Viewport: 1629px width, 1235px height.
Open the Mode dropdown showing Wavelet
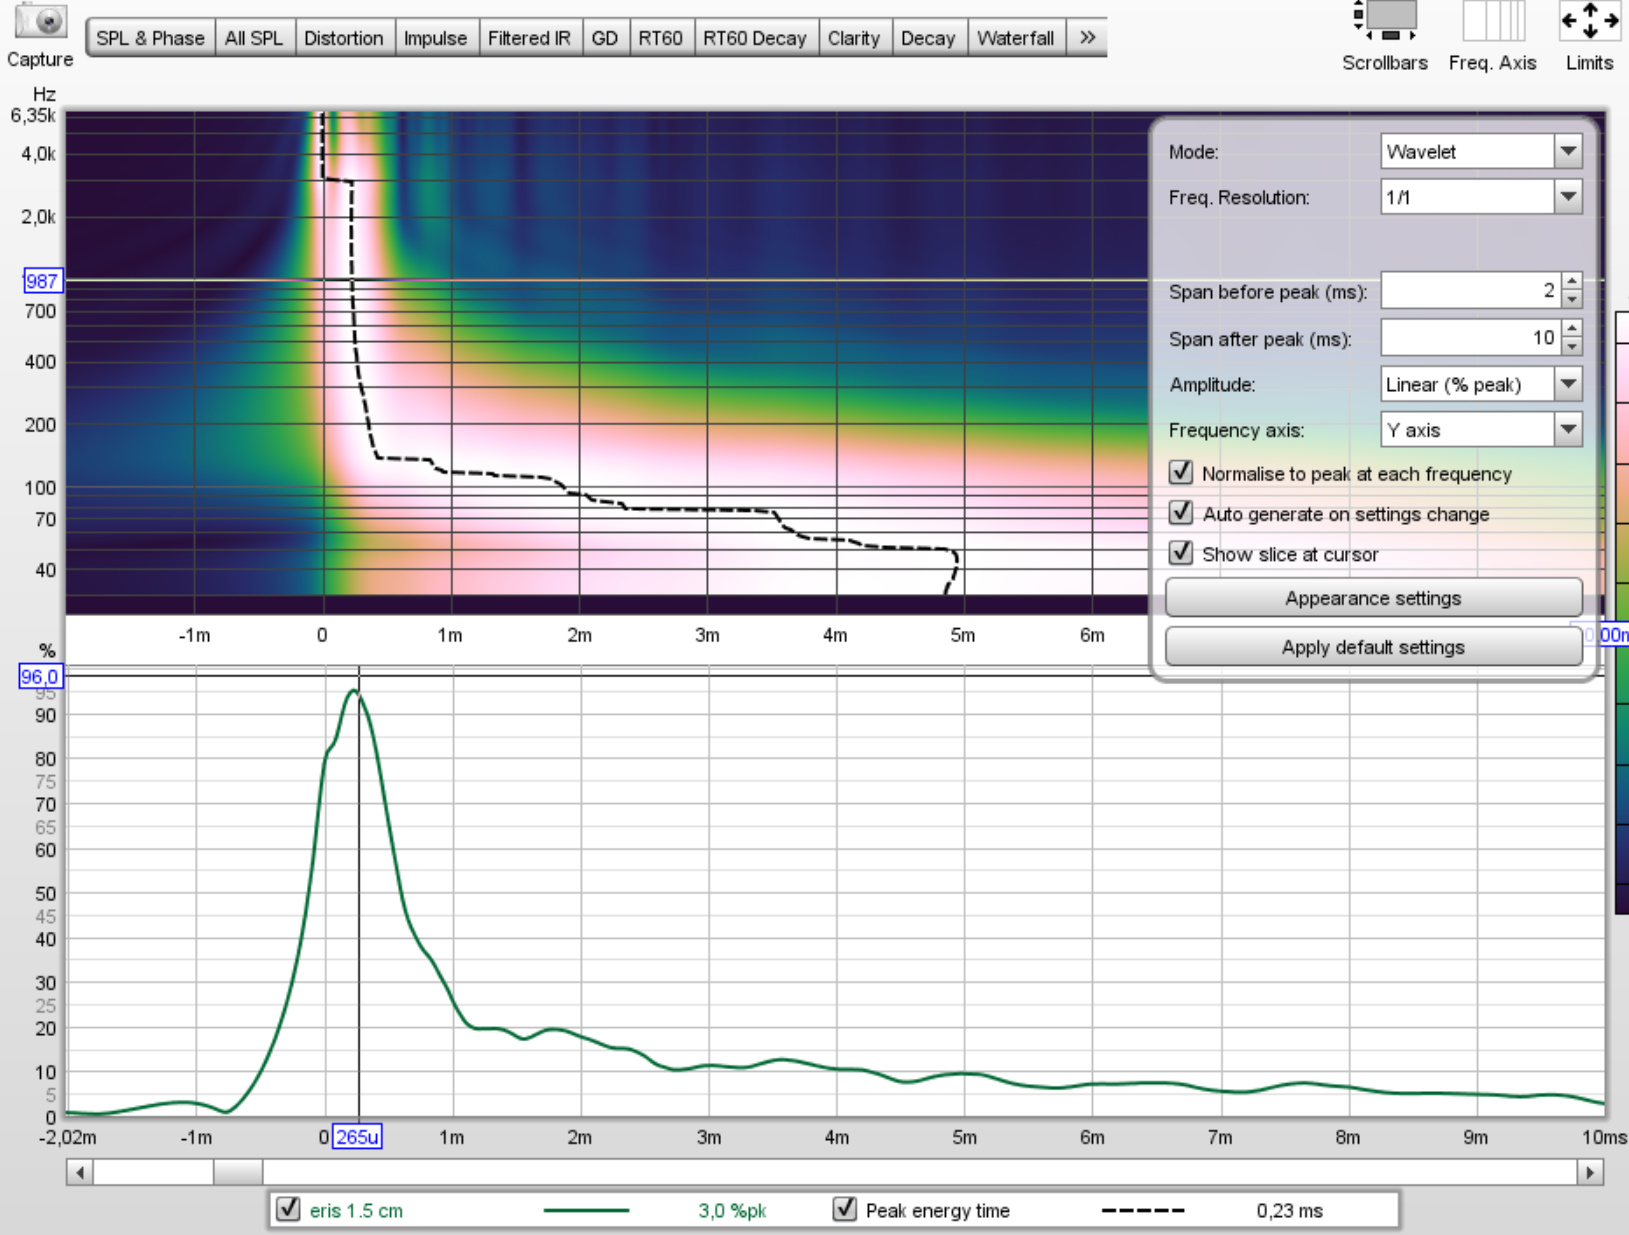1481,152
